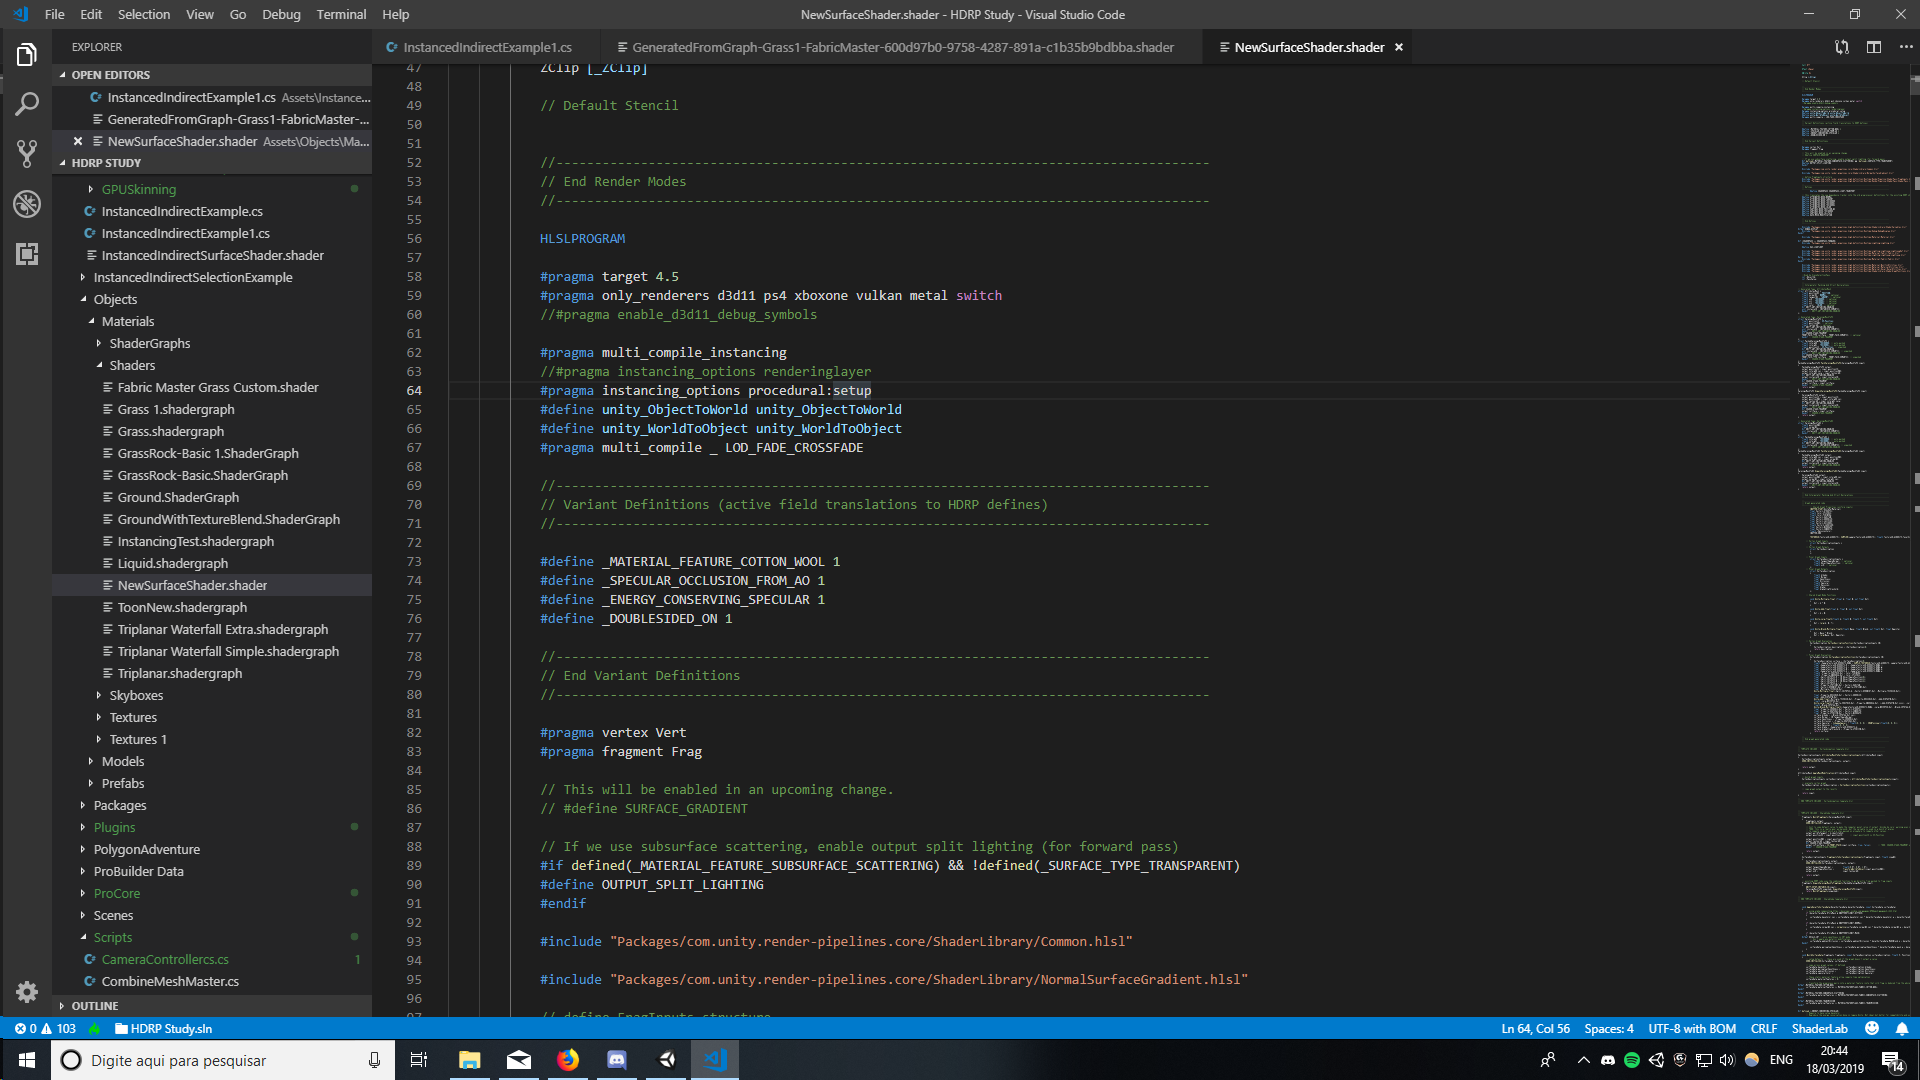Open the Extensions view icon

(27, 254)
